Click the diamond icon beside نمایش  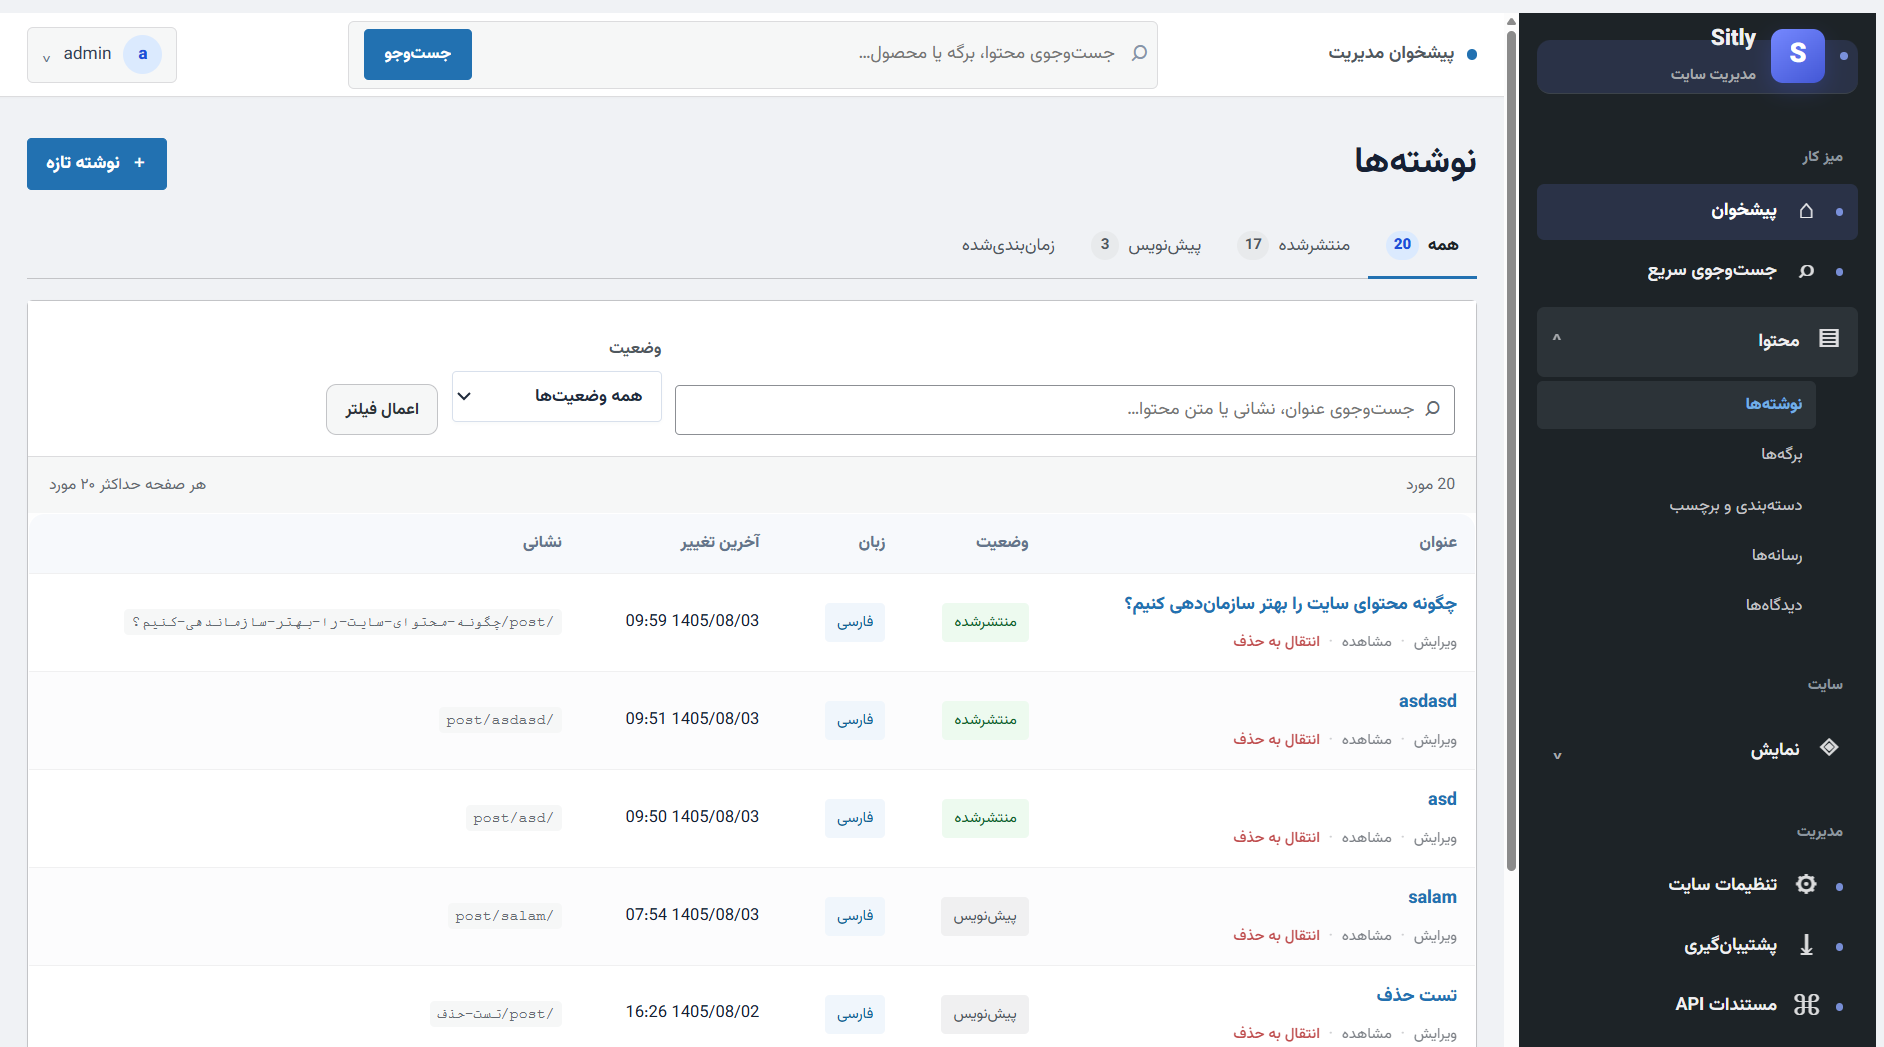coord(1829,747)
